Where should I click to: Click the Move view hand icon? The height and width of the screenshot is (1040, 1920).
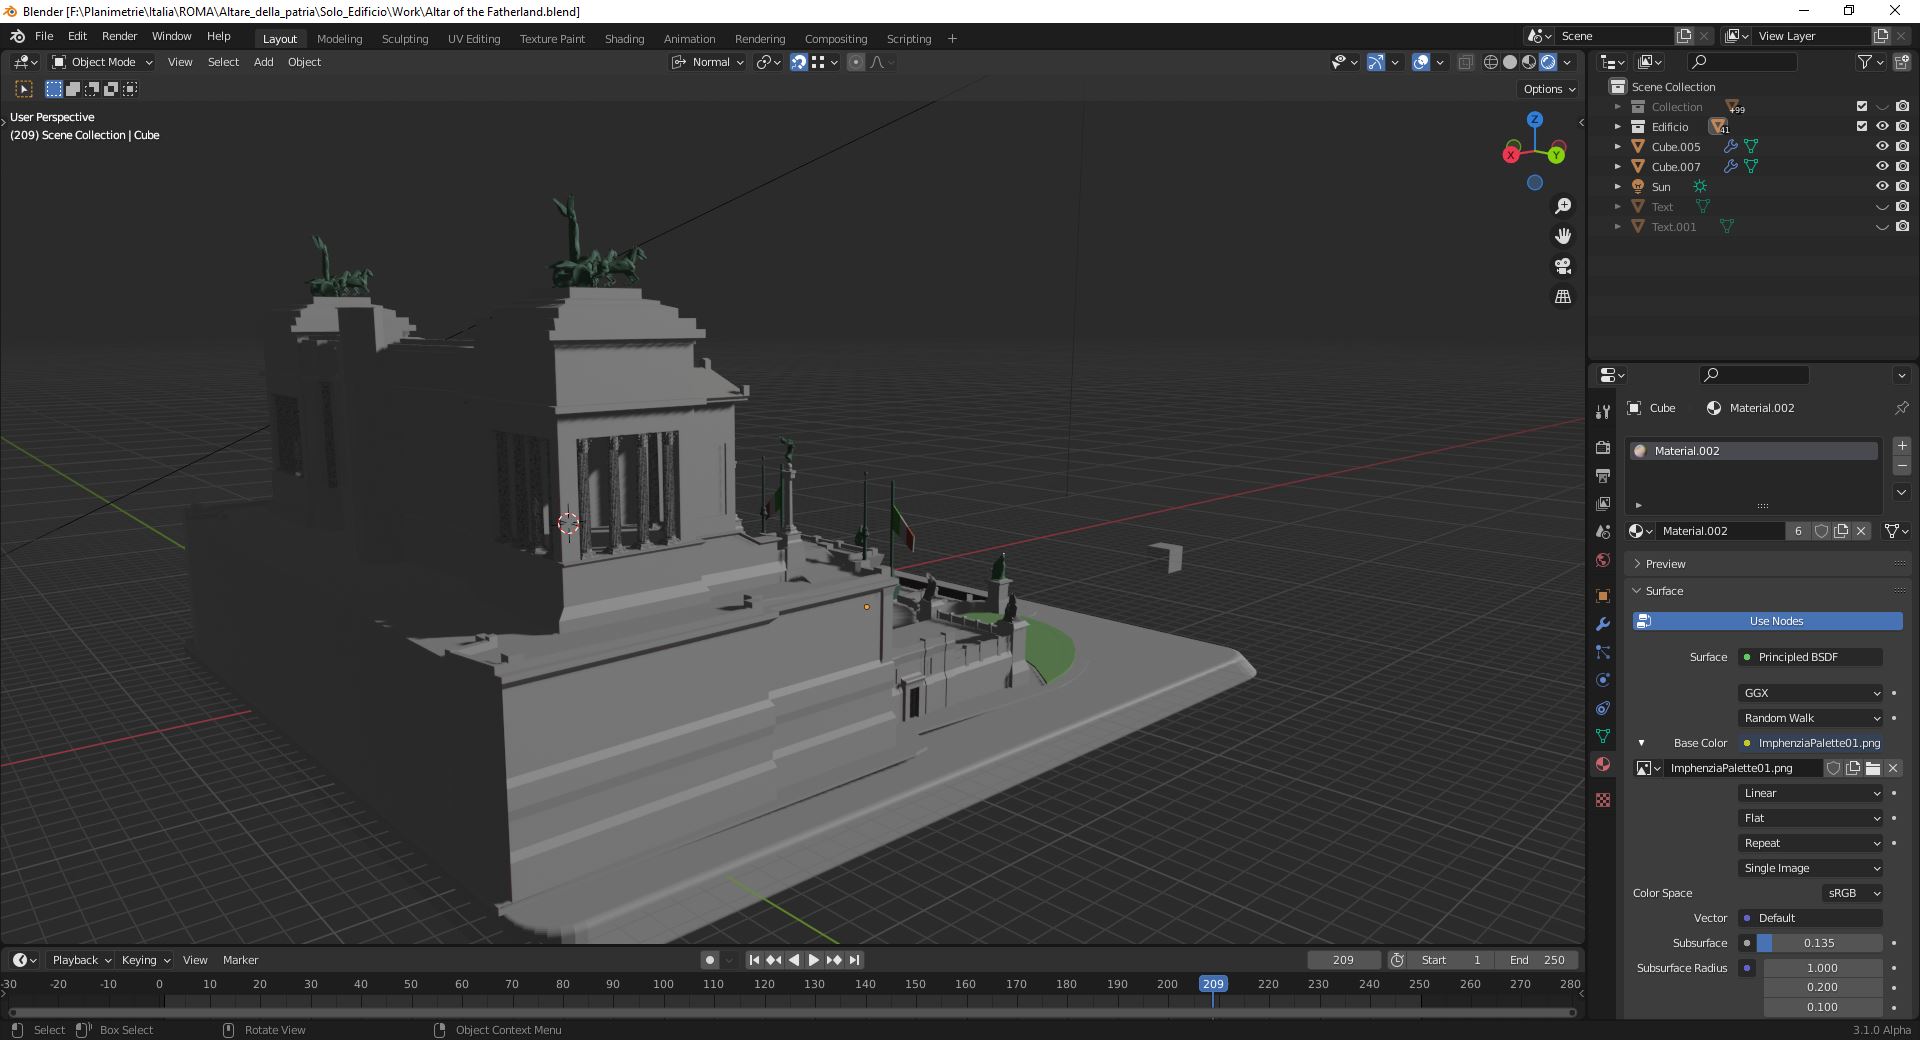point(1563,236)
